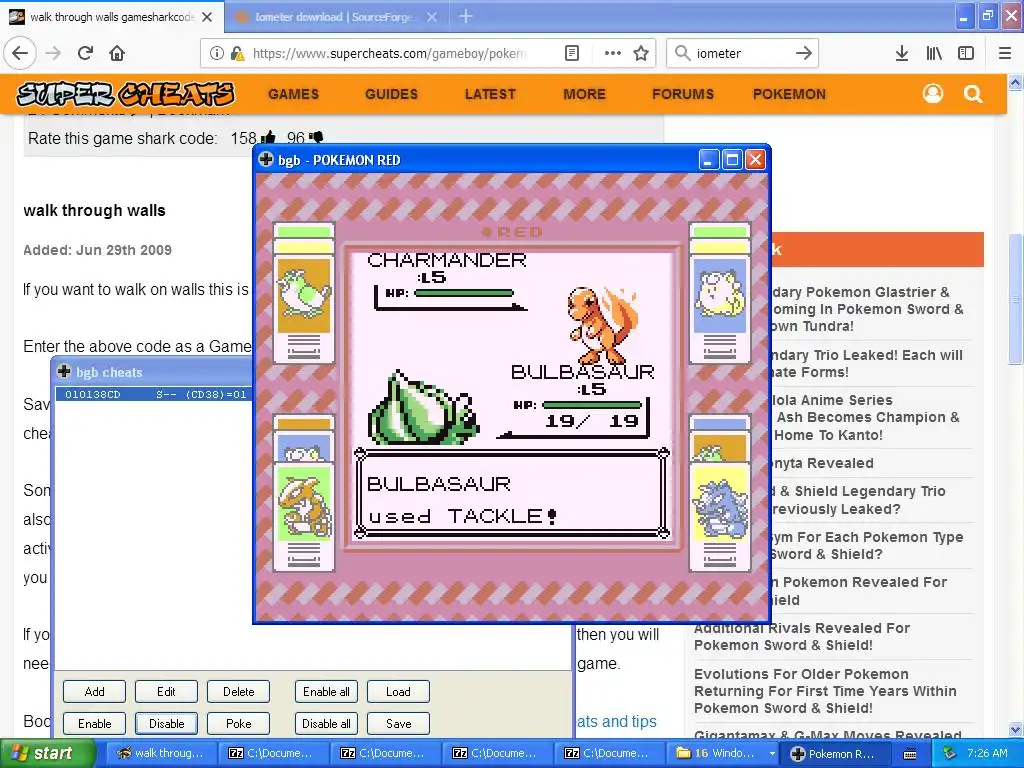Image resolution: width=1024 pixels, height=768 pixels.
Task: Open the Firefox home page icon
Action: pyautogui.click(x=117, y=53)
